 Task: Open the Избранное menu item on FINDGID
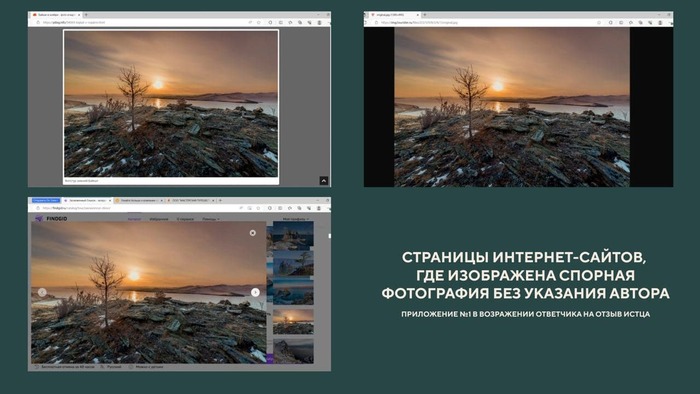point(159,219)
